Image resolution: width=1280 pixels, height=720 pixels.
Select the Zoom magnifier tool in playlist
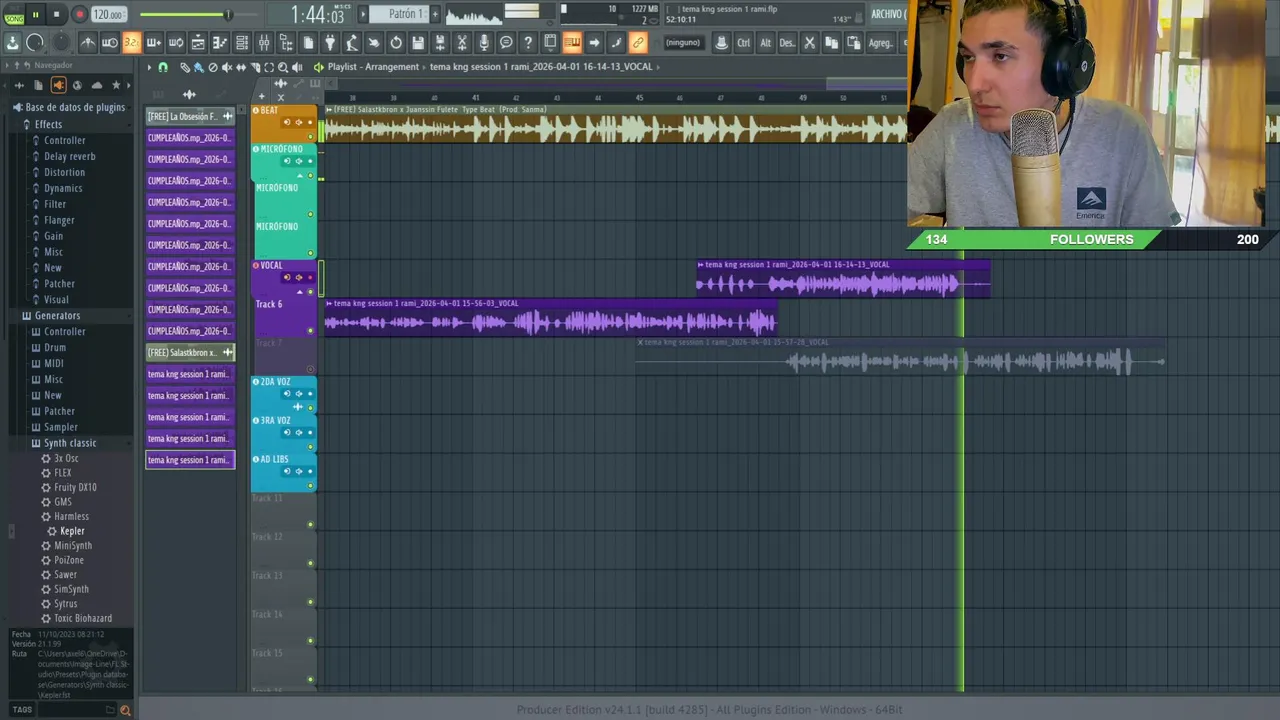point(283,67)
